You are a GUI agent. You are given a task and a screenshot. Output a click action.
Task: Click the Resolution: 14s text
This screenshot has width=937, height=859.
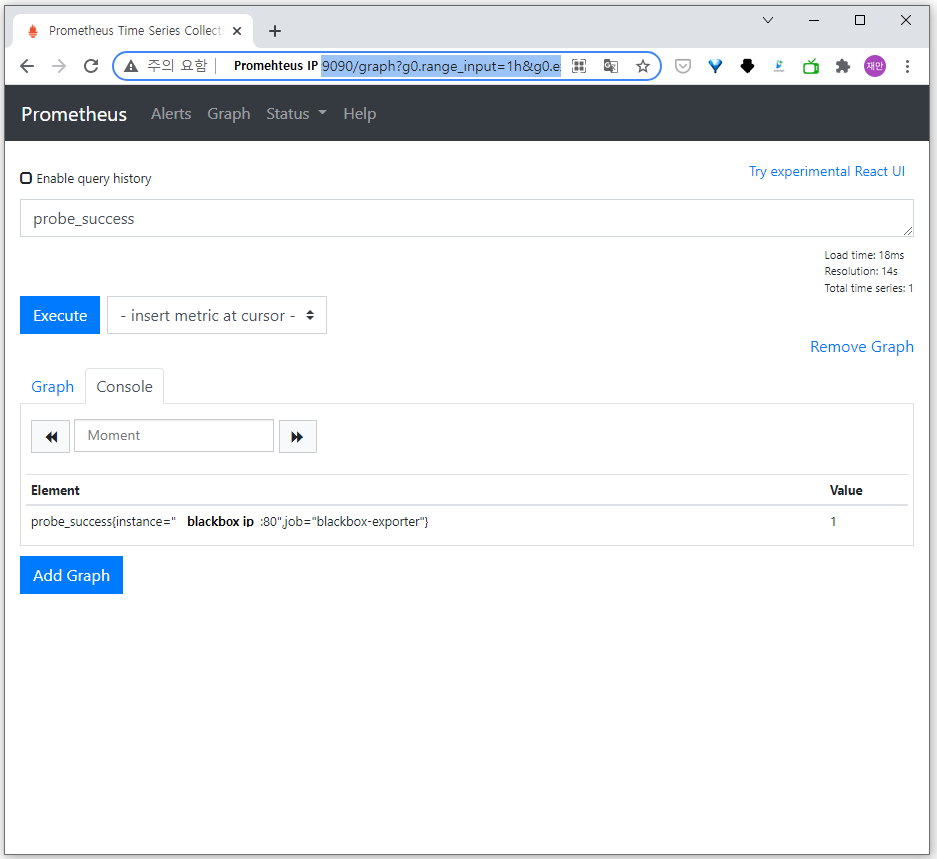861,271
